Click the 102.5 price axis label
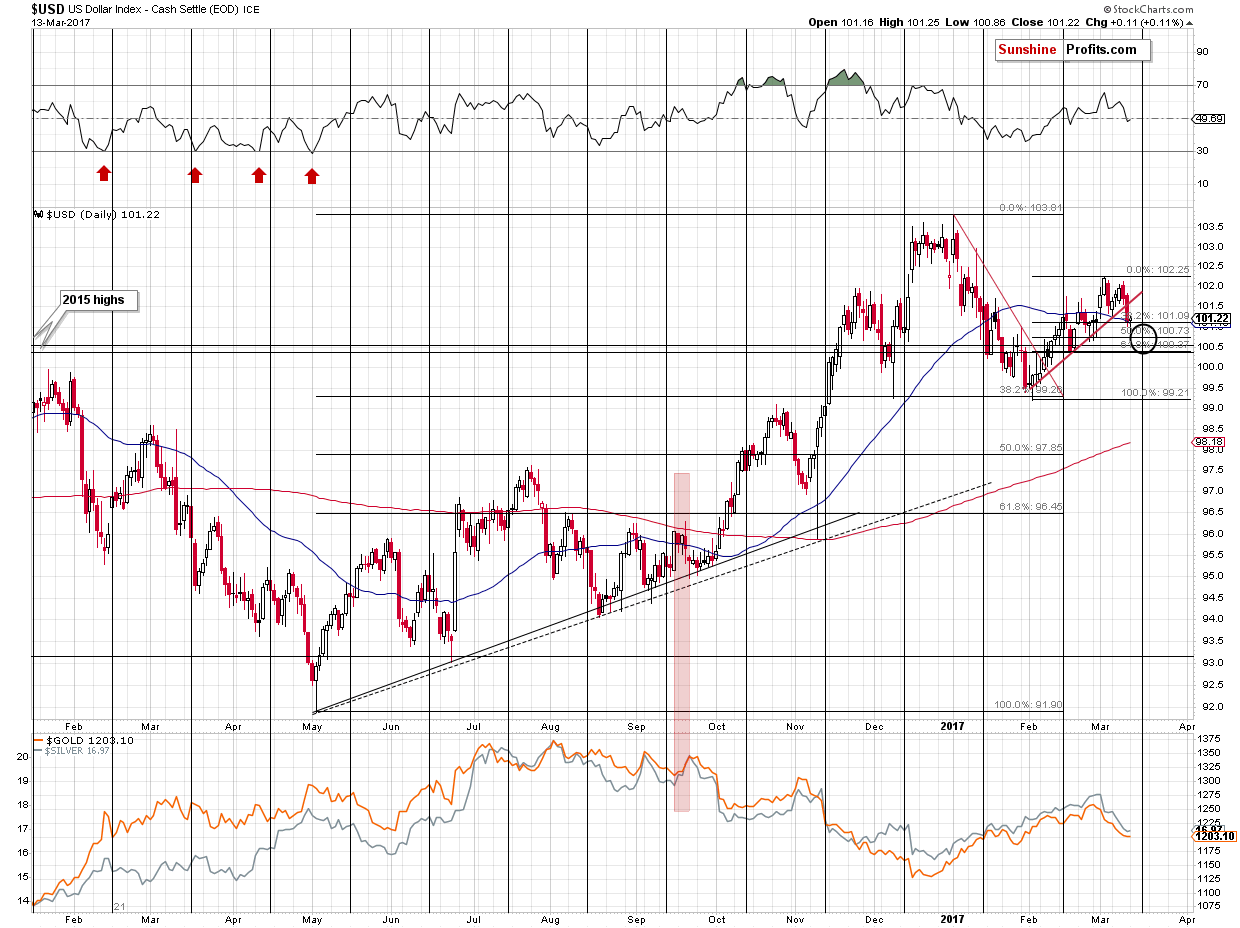 1210,265
